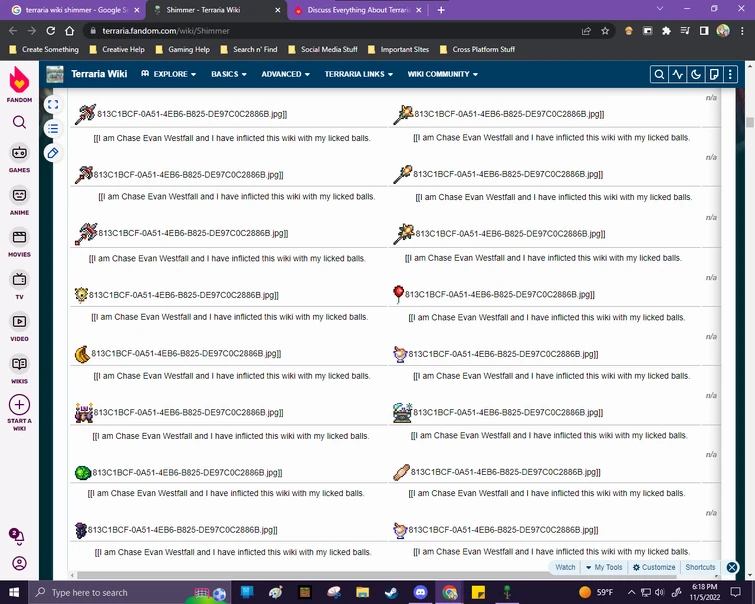Expand the TERRARIA LINKS menu
Image resolution: width=755 pixels, height=604 pixels.
tap(359, 74)
